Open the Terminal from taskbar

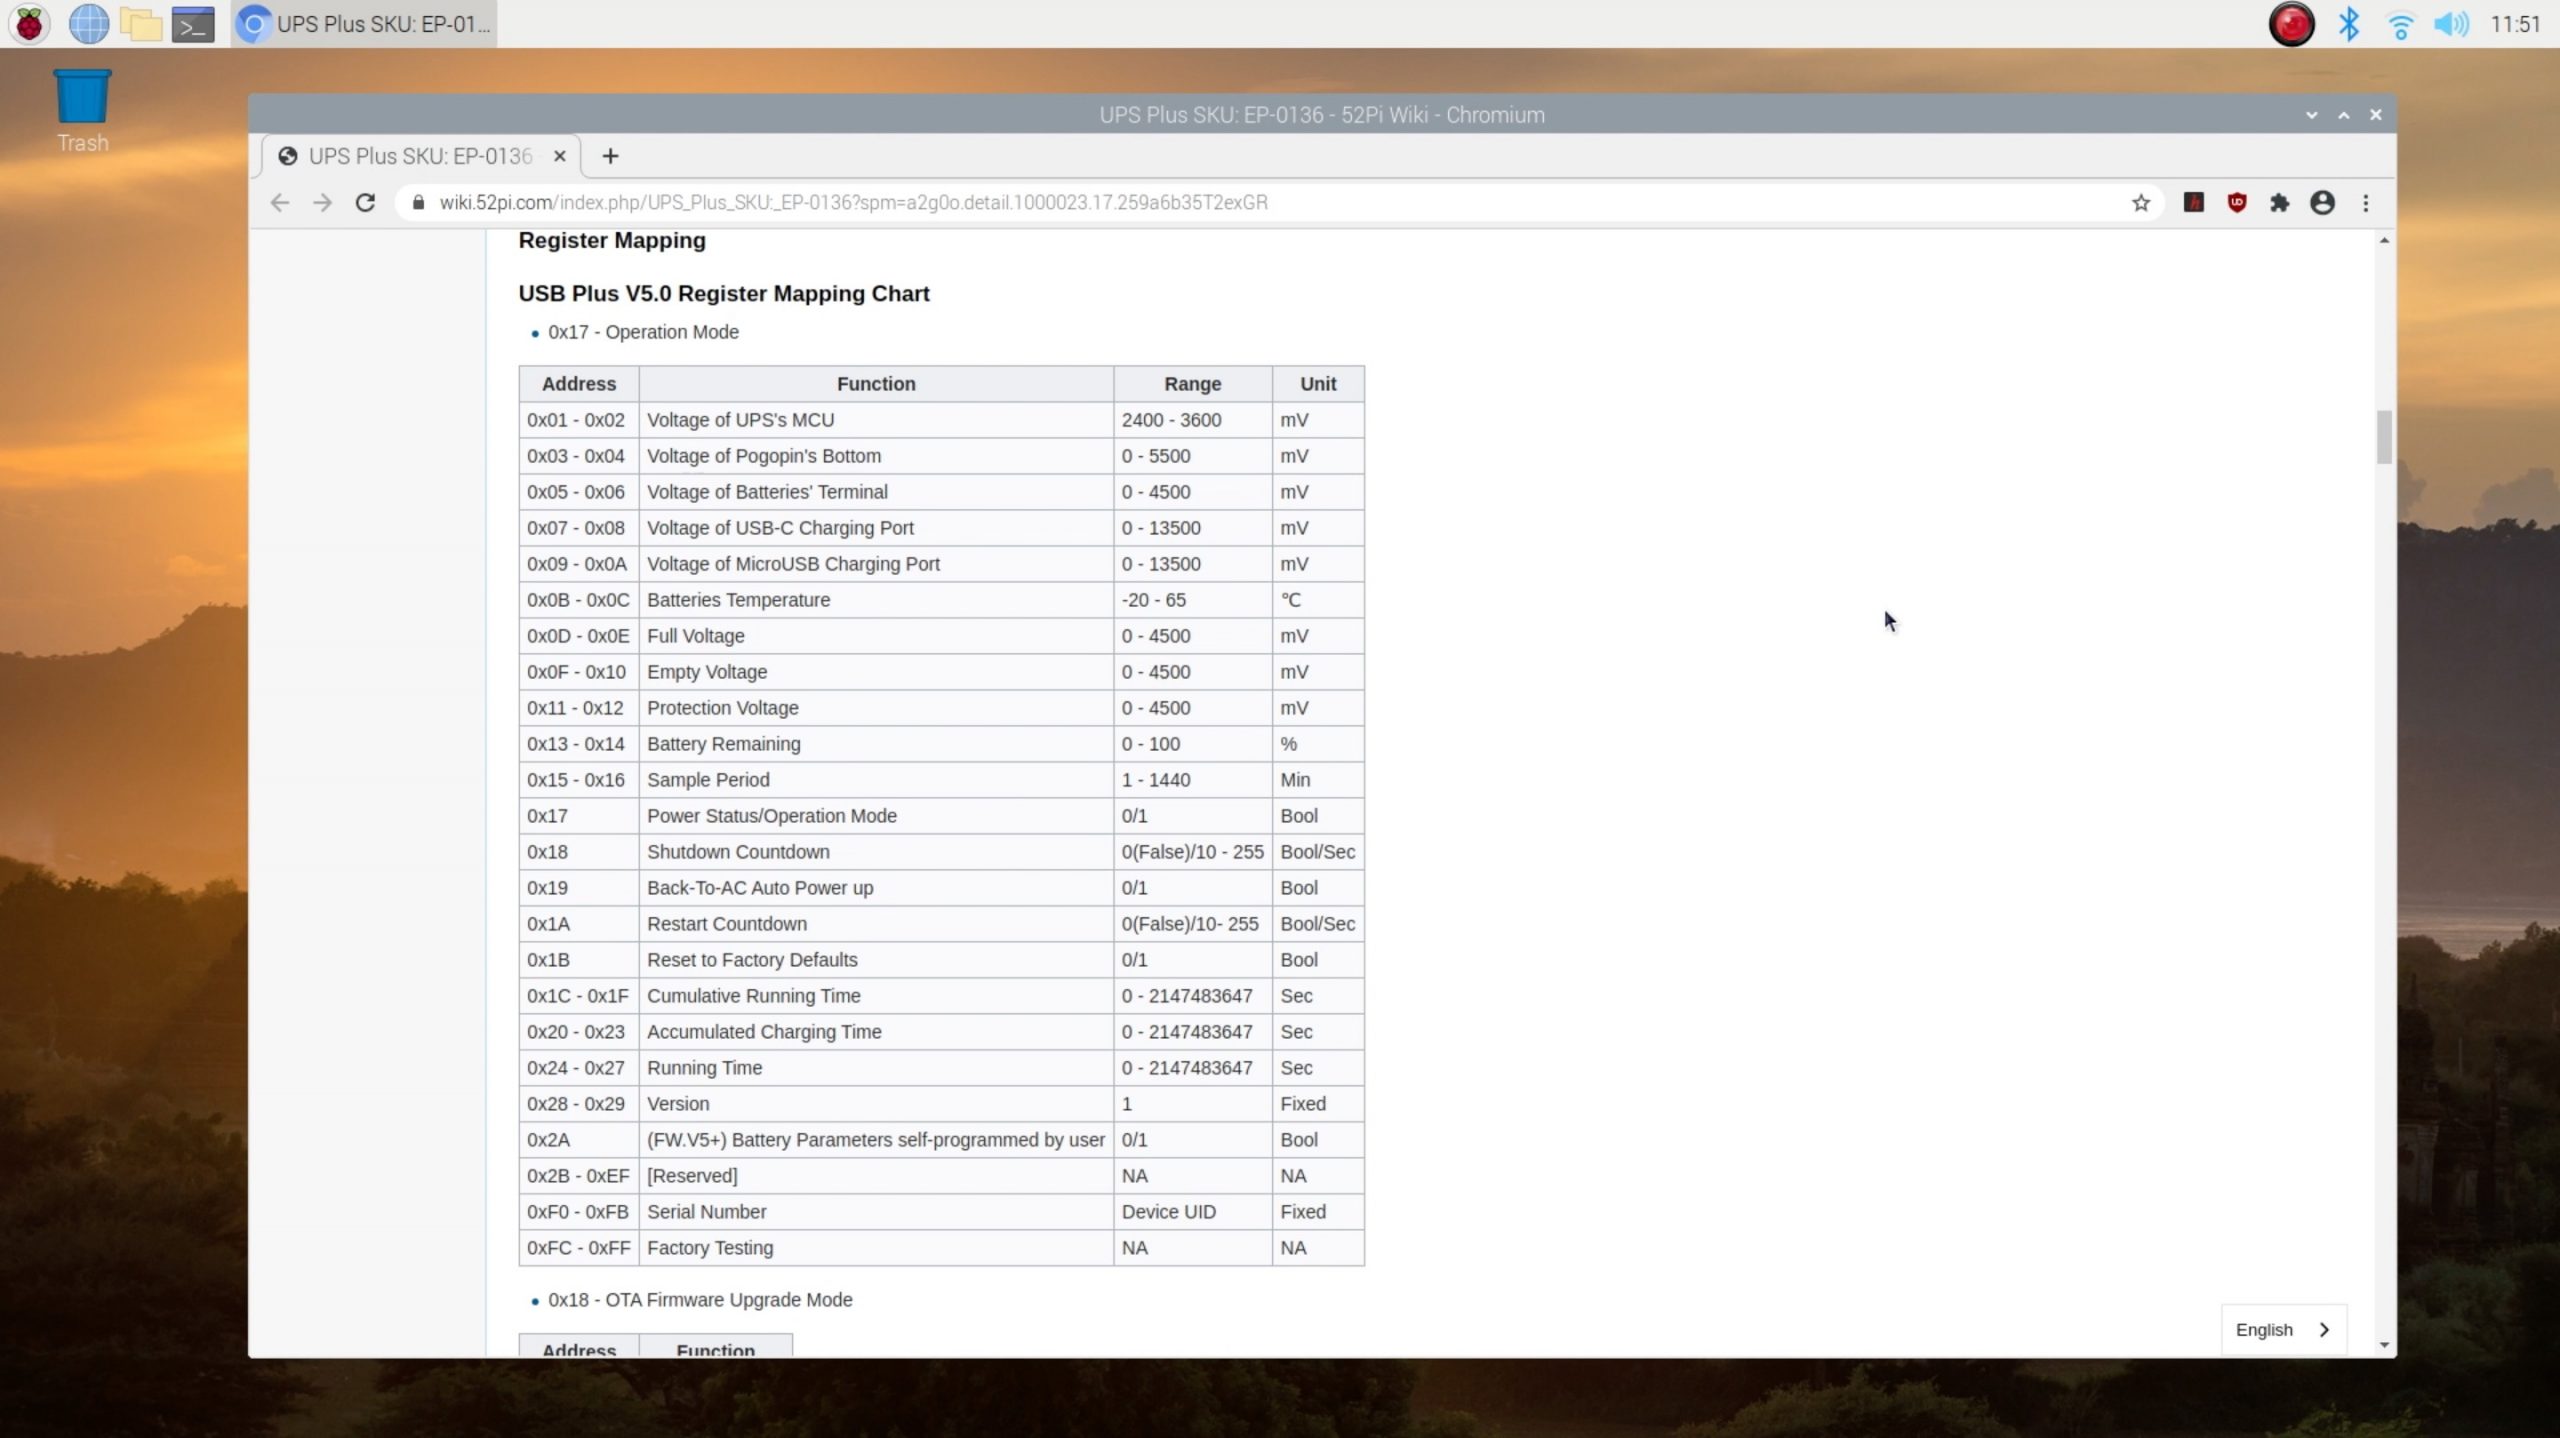pos(193,24)
